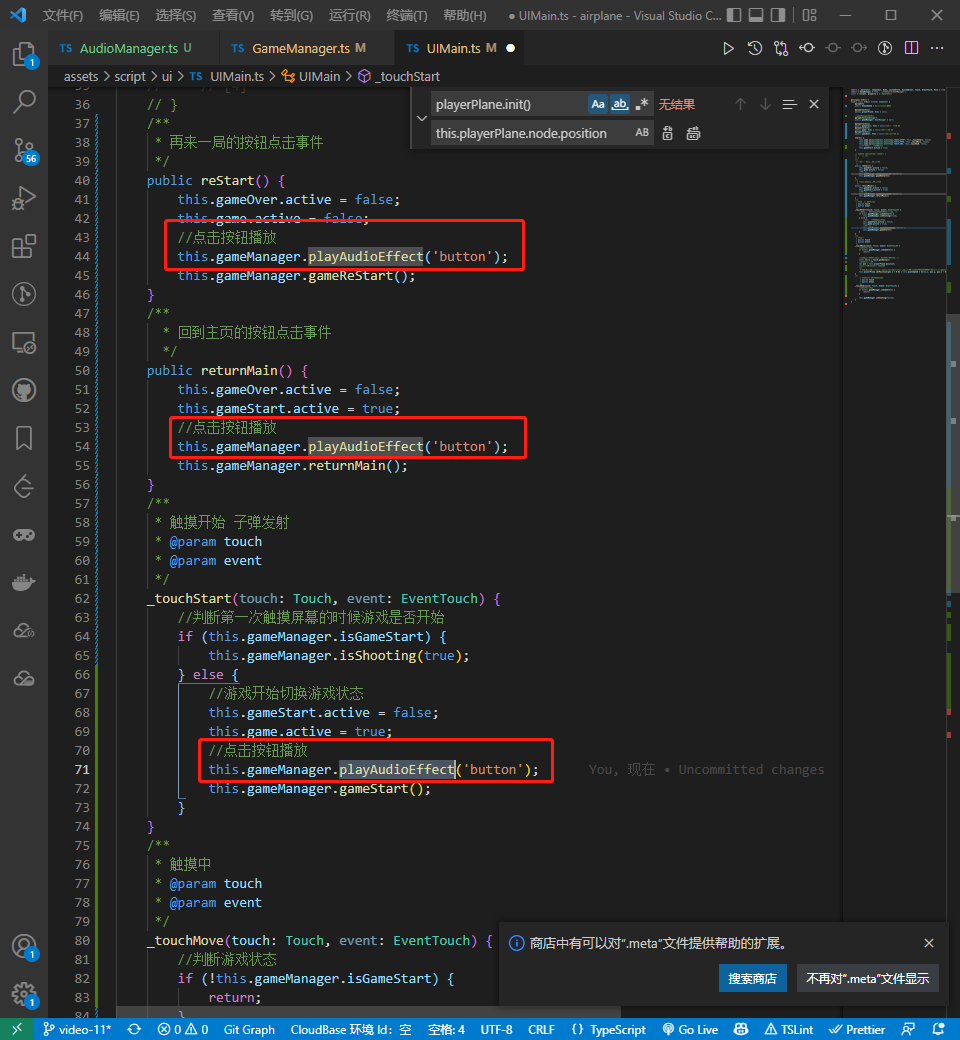The height and width of the screenshot is (1040, 960).
Task: Go to previous match arrow in find widget
Action: coord(740,104)
